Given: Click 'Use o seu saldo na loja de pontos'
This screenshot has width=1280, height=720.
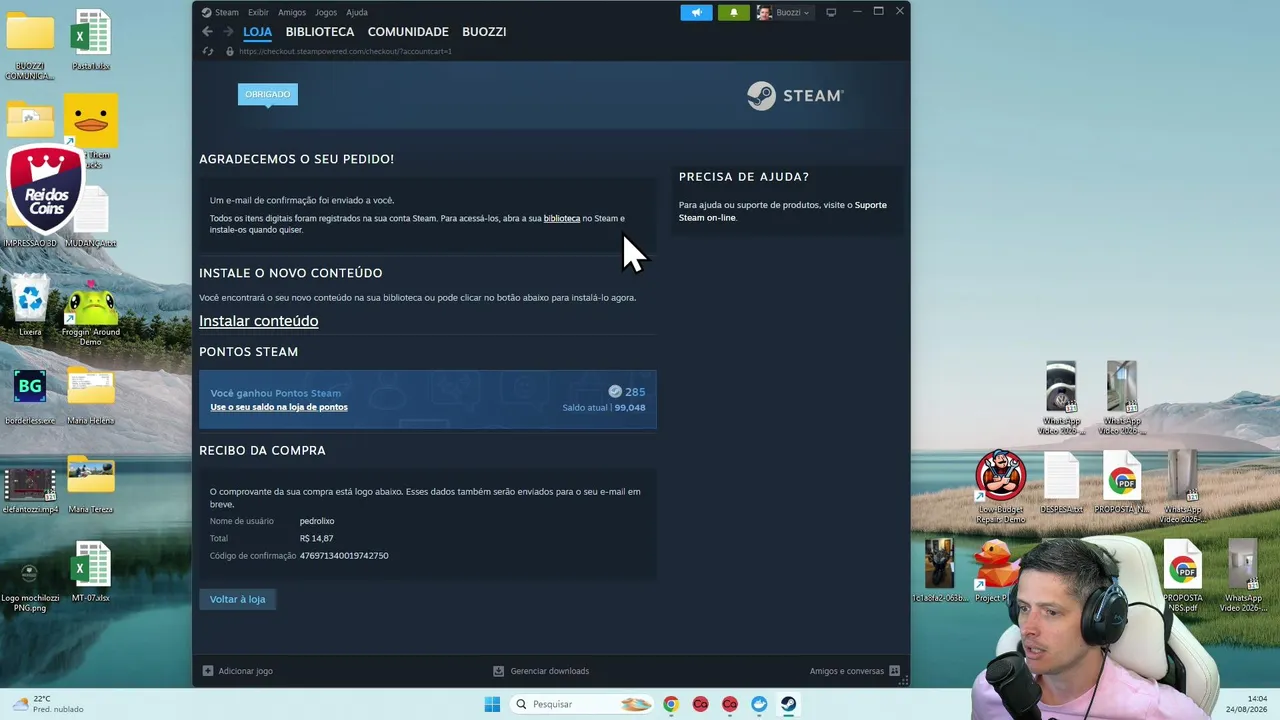Looking at the screenshot, I should pos(279,407).
